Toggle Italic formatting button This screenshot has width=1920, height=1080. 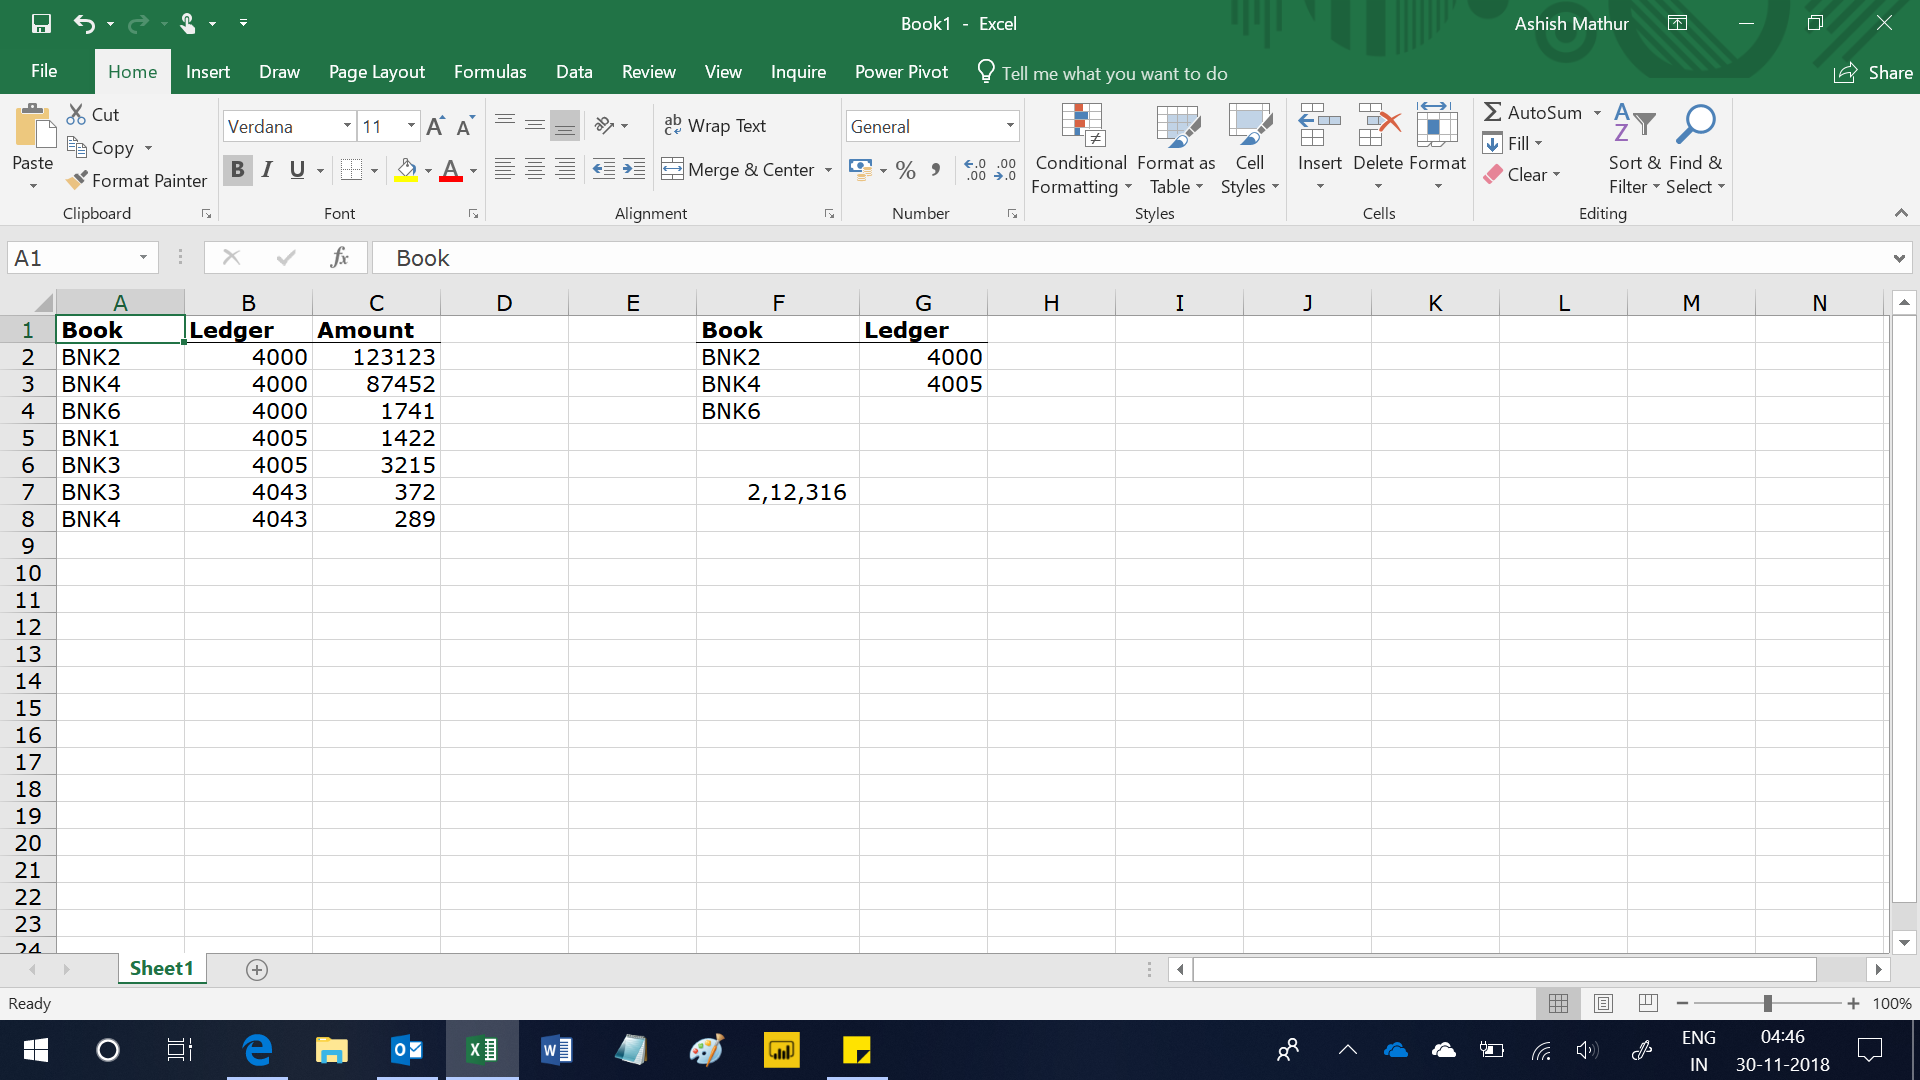point(267,170)
